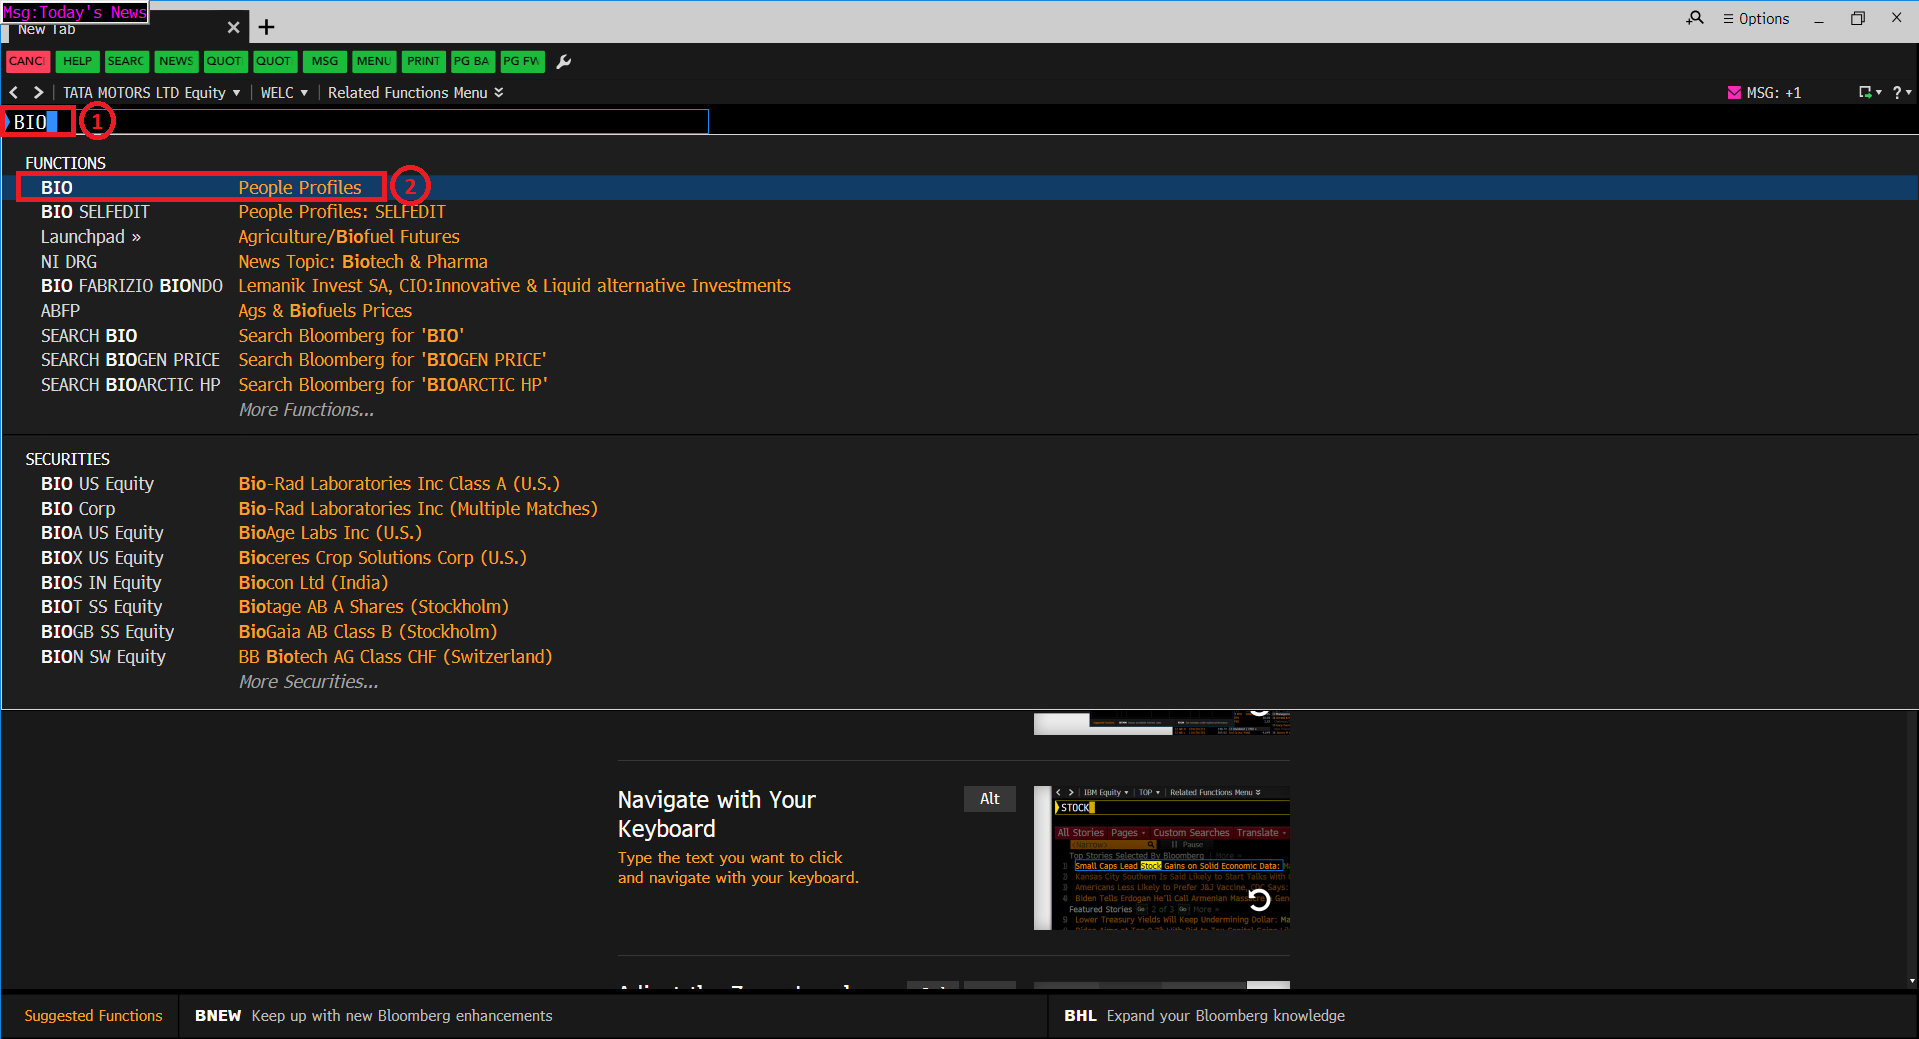
Task: Replay the keyboard navigation tutorial thumbnail
Action: pos(1258,899)
